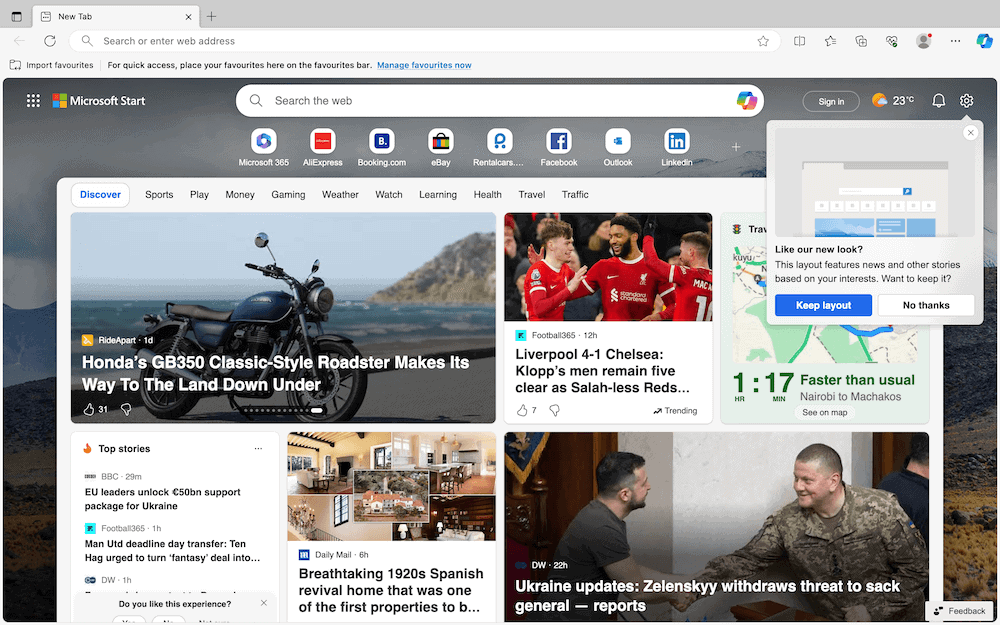Open Rentalcars quick link

pos(499,147)
